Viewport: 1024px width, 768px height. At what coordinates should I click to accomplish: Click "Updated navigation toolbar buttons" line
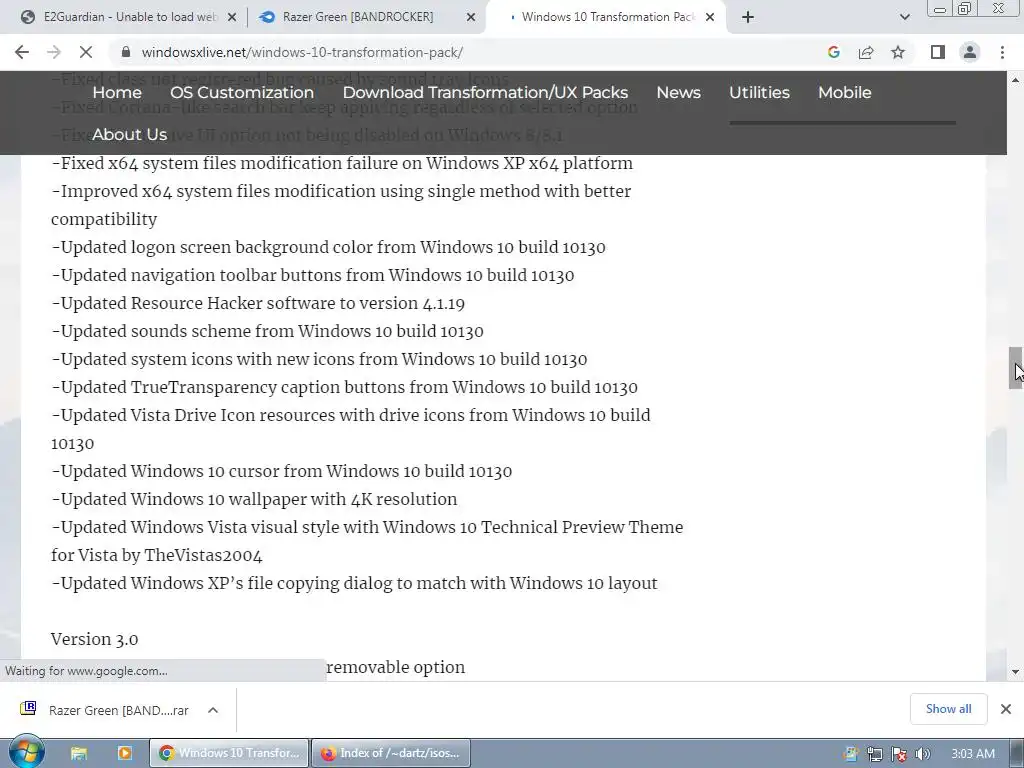coord(313,276)
